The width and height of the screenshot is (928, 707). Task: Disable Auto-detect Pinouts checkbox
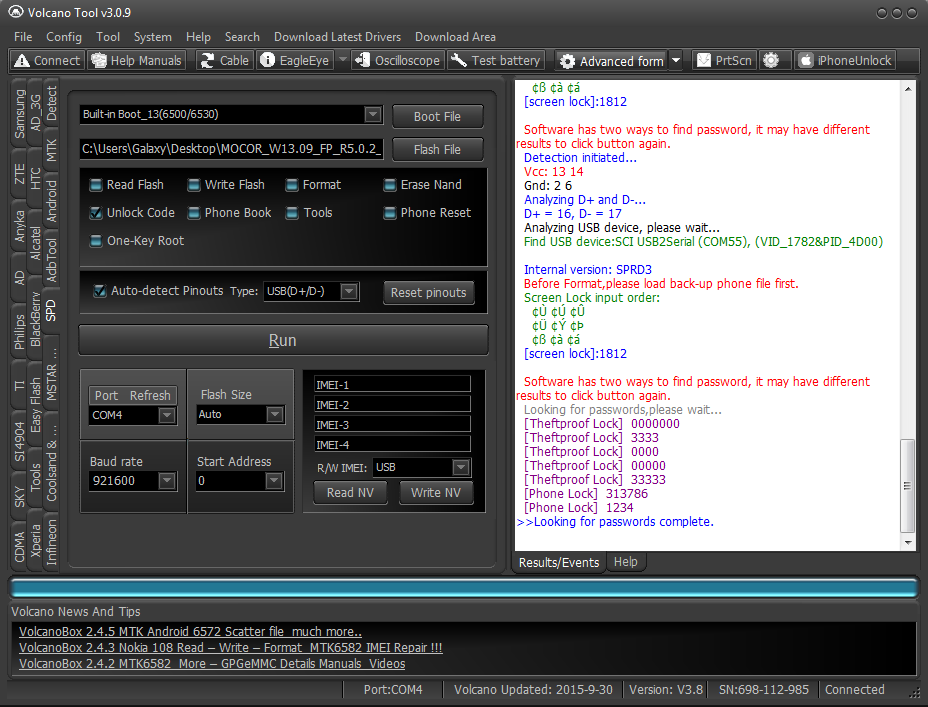click(x=100, y=291)
